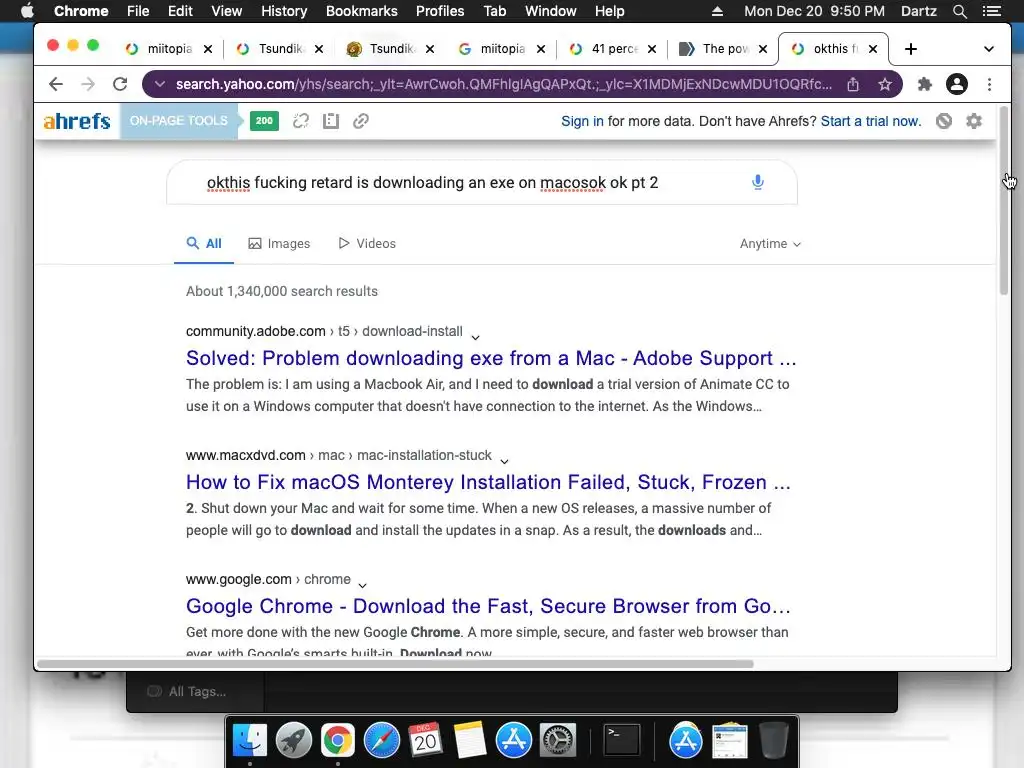Expand the Anytime filter dropdown
Viewport: 1024px width, 768px height.
[770, 244]
